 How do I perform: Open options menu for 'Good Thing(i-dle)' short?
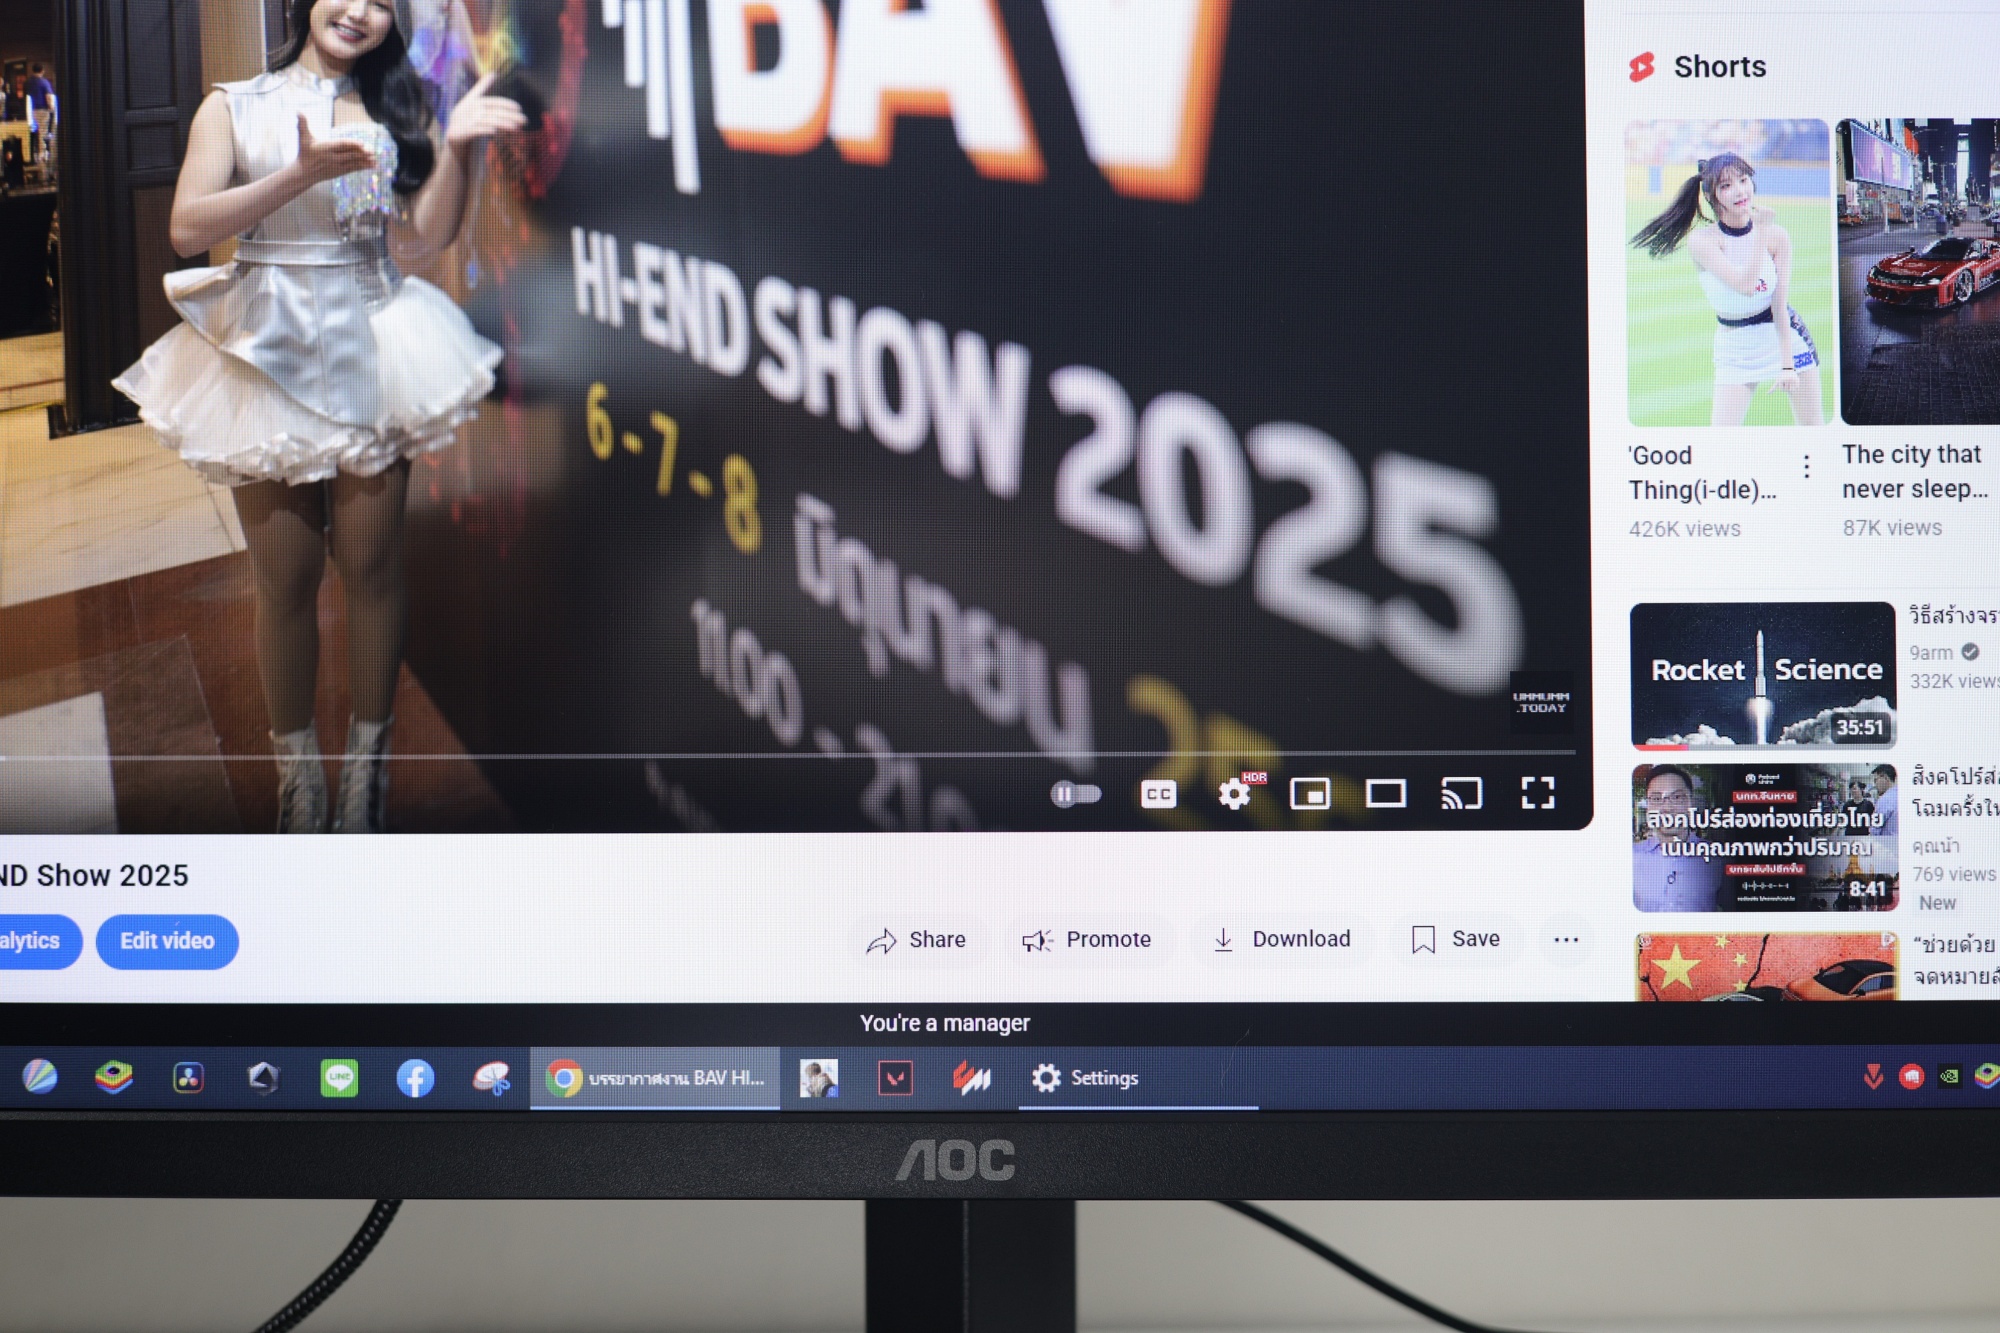point(1806,466)
